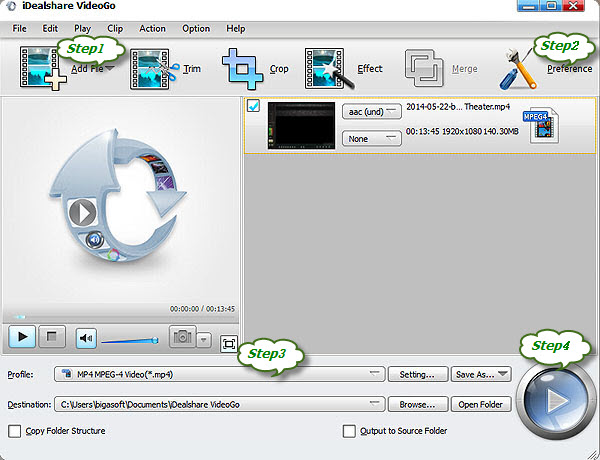Click the speaker icon on preview logo
This screenshot has height=460, width=600.
point(95,240)
